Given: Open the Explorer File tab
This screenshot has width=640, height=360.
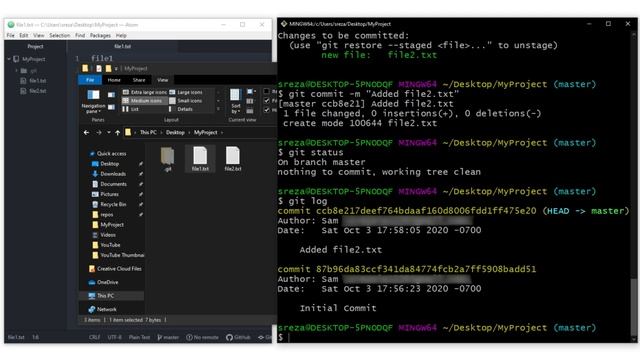Looking at the screenshot, I should pos(90,80).
